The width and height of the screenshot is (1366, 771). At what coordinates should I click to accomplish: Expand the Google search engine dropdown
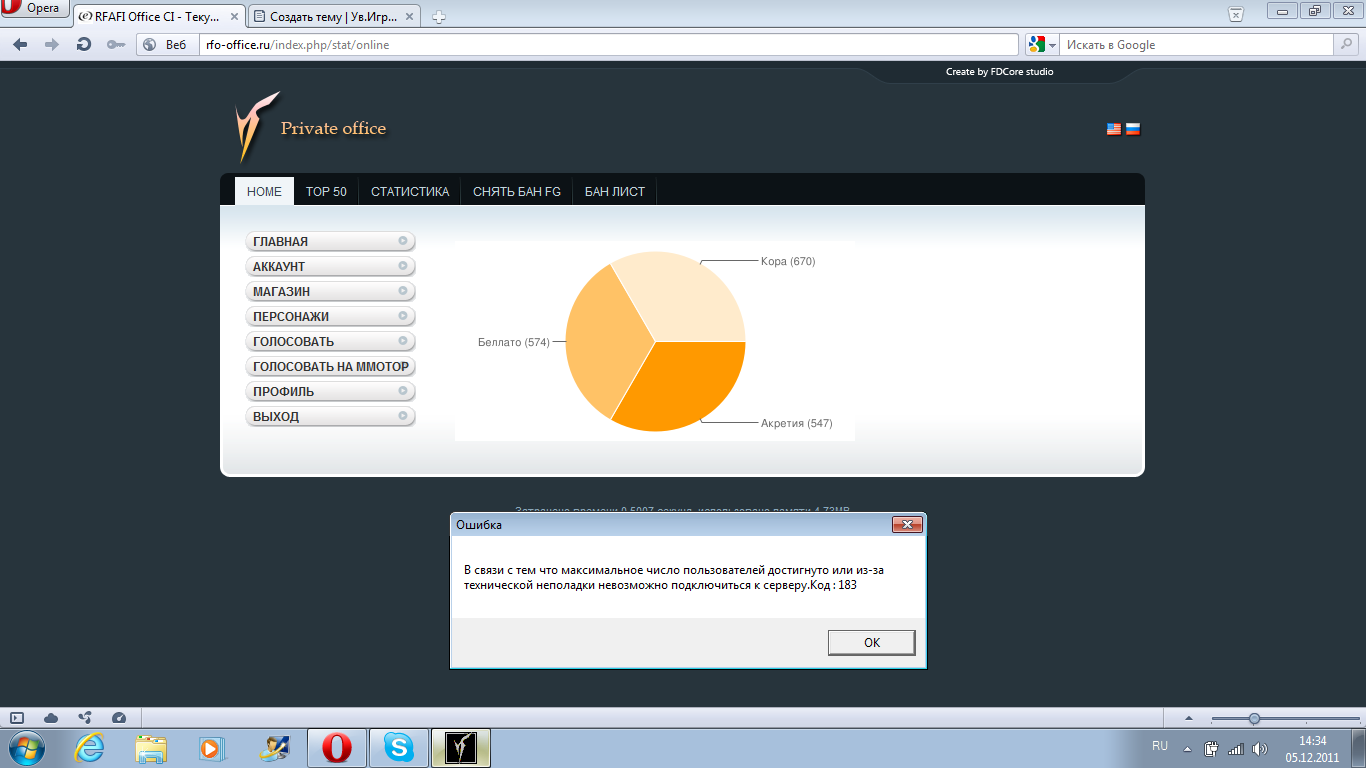click(1041, 45)
